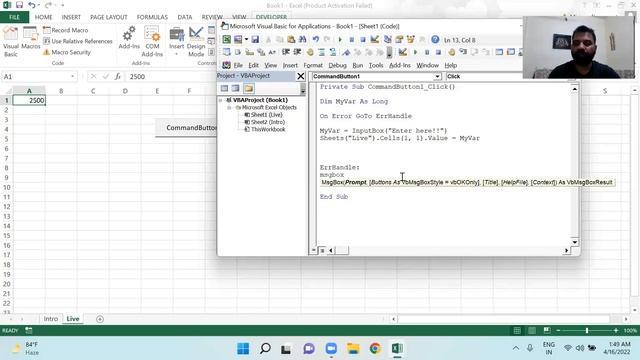The height and width of the screenshot is (360, 640).
Task: Switch to Page Layout view in status bar
Action: click(x=532, y=330)
